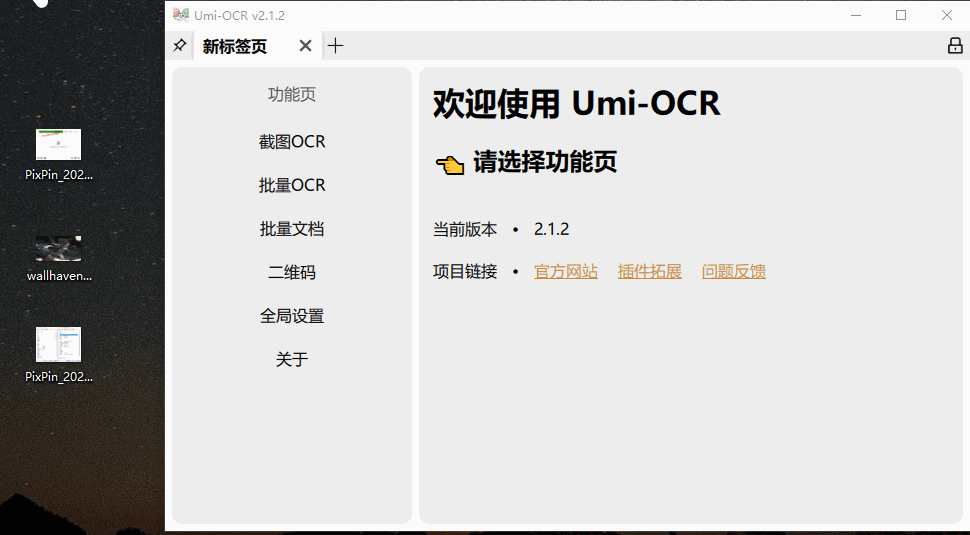
Task: Open the 关于 page
Action: 292,359
